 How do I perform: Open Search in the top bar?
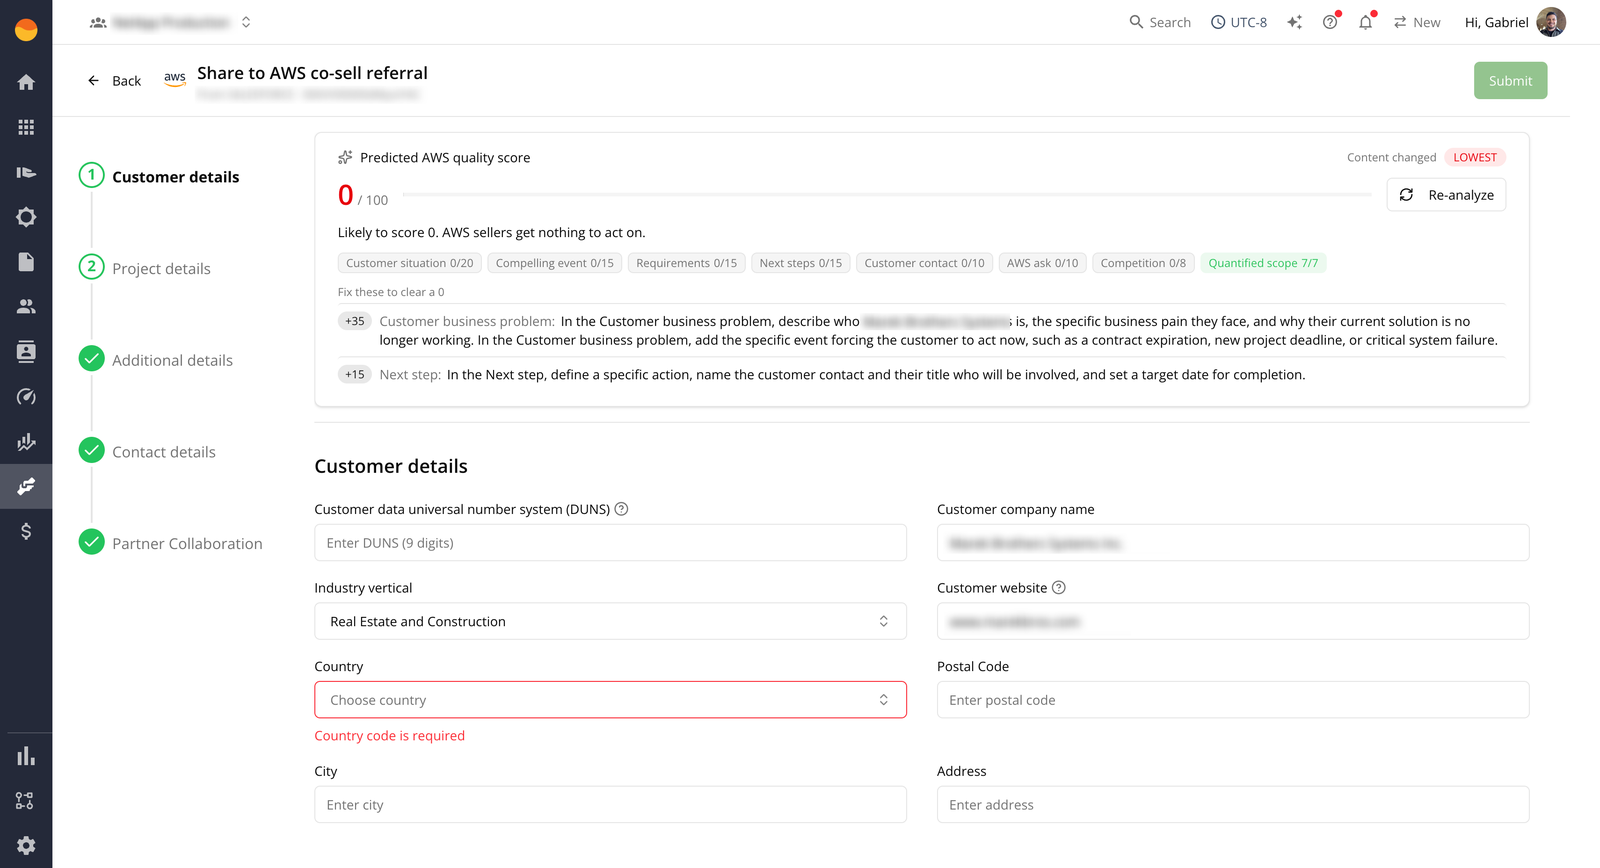[1160, 22]
